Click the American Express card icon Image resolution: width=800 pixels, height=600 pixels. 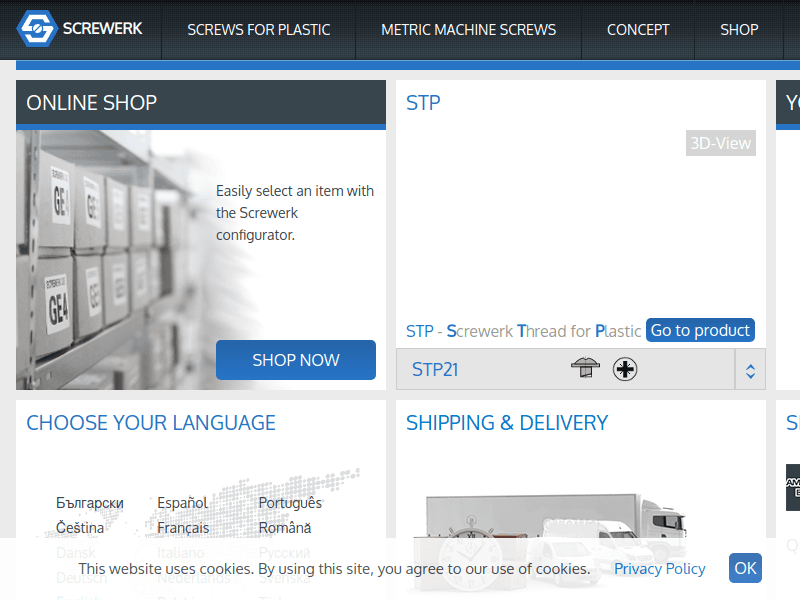pos(792,487)
